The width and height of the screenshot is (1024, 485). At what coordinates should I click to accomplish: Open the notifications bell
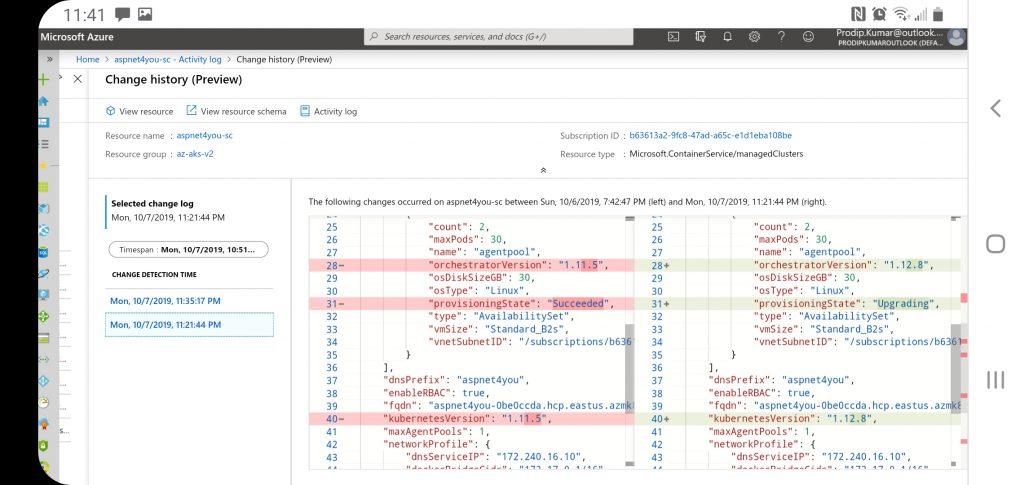[728, 37]
